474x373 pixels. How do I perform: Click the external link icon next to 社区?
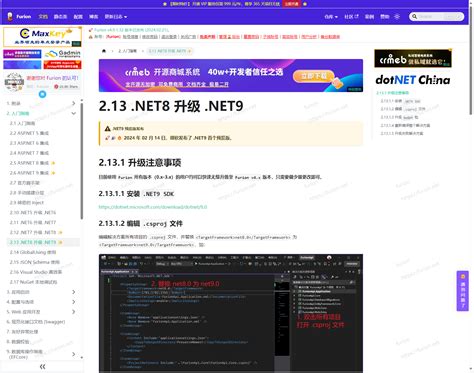coord(356,16)
